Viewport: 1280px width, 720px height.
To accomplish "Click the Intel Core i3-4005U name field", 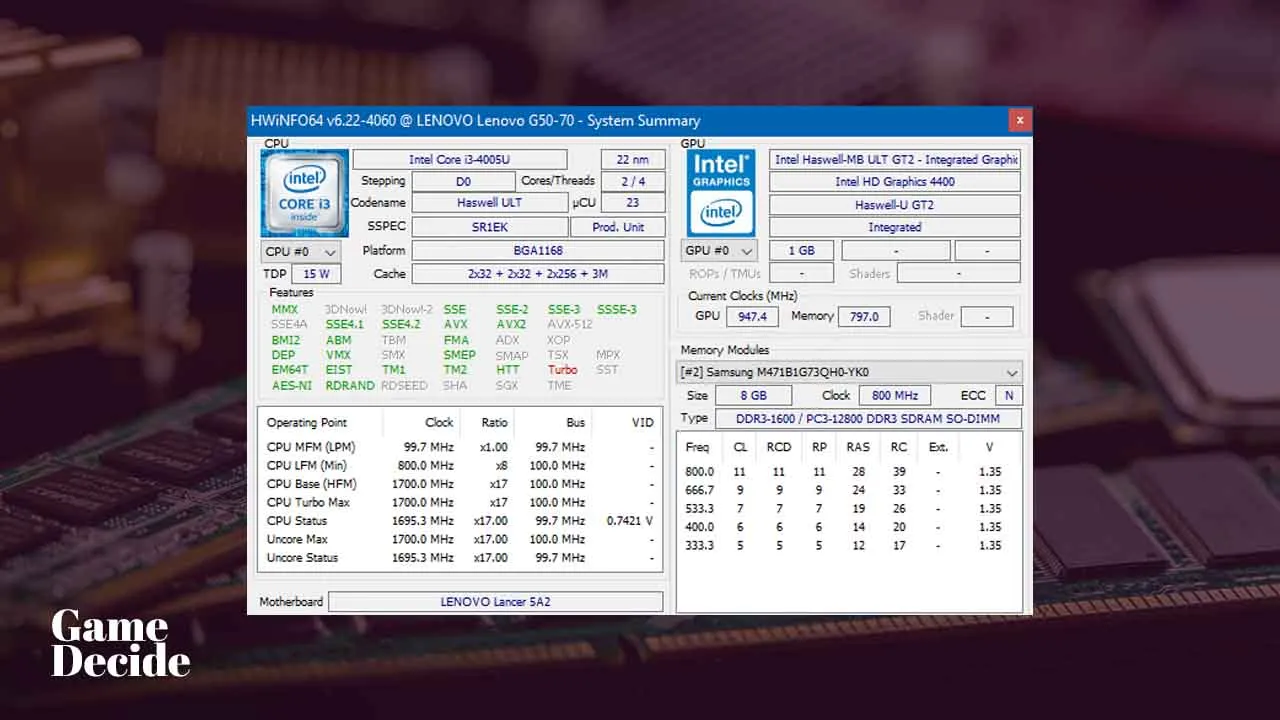I will pyautogui.click(x=460, y=160).
